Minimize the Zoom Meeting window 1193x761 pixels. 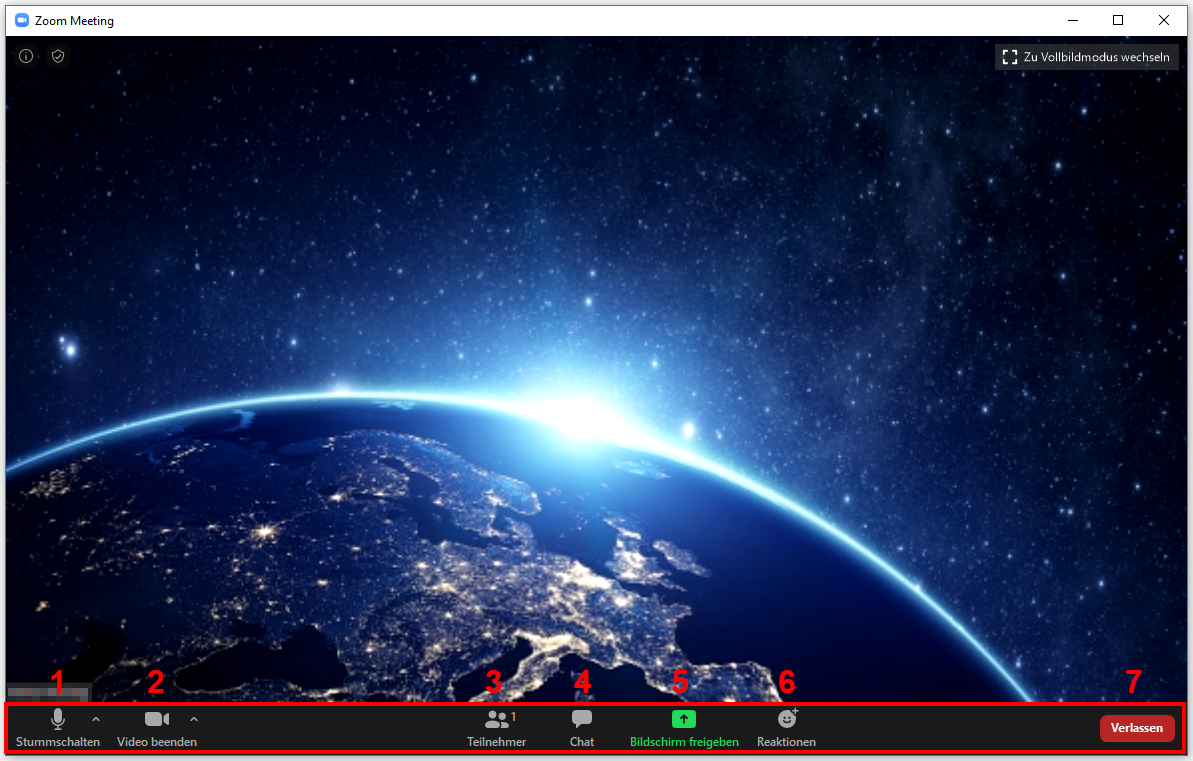pyautogui.click(x=1072, y=20)
